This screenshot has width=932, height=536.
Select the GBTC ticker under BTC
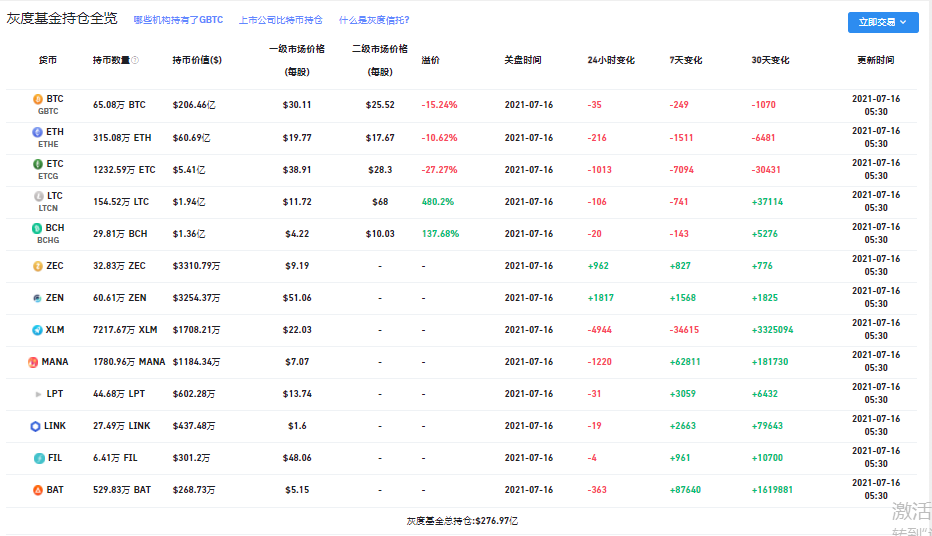pos(48,111)
